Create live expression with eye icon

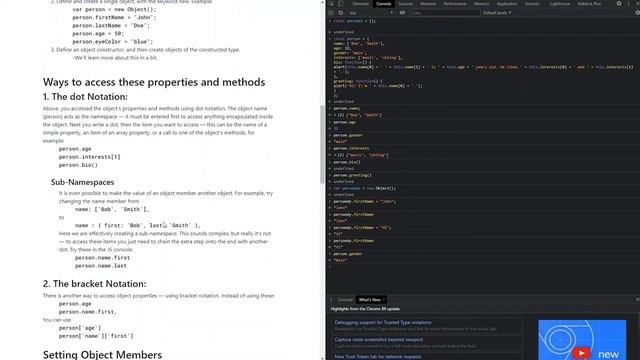click(x=402, y=13)
